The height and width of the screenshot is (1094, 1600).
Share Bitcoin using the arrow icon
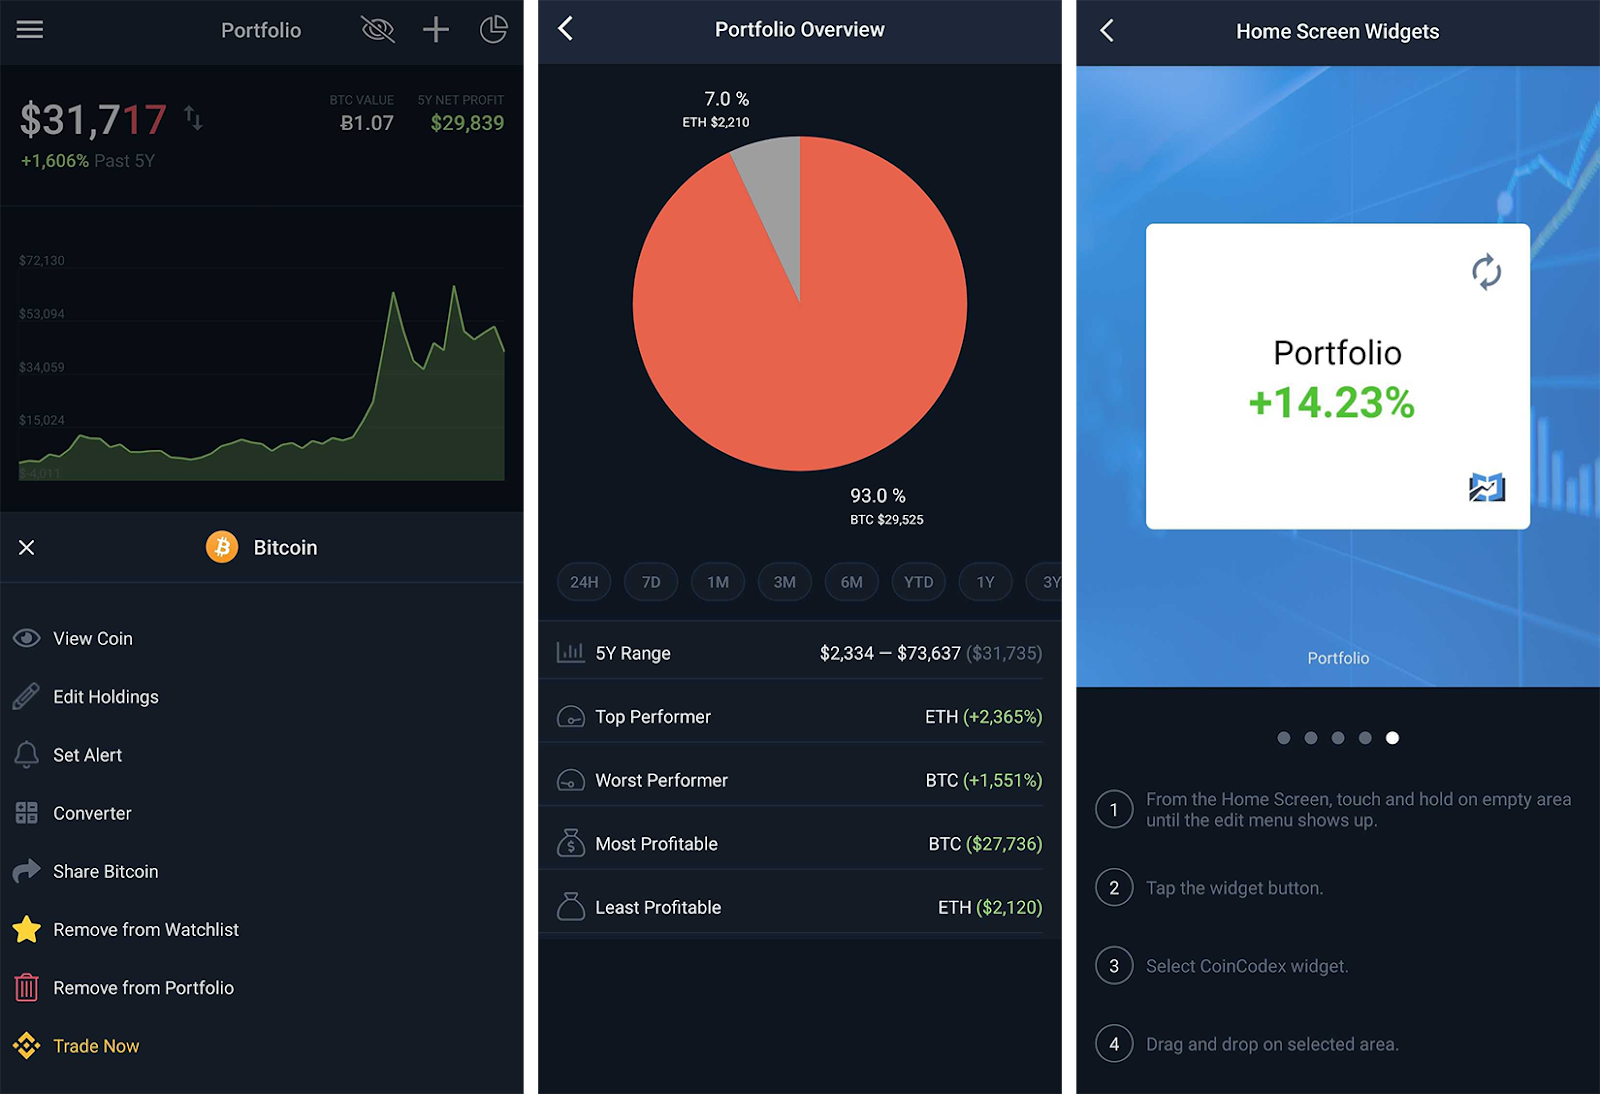click(x=27, y=871)
